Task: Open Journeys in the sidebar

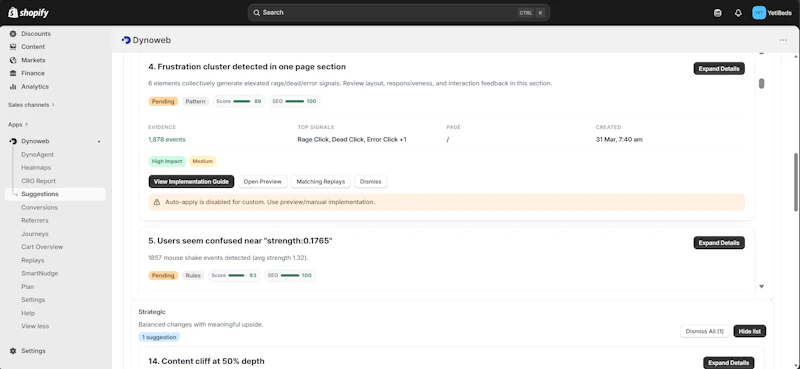Action: pos(35,234)
